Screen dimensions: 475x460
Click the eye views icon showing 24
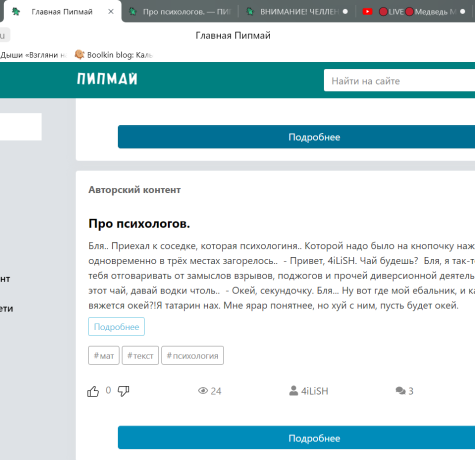(203, 391)
